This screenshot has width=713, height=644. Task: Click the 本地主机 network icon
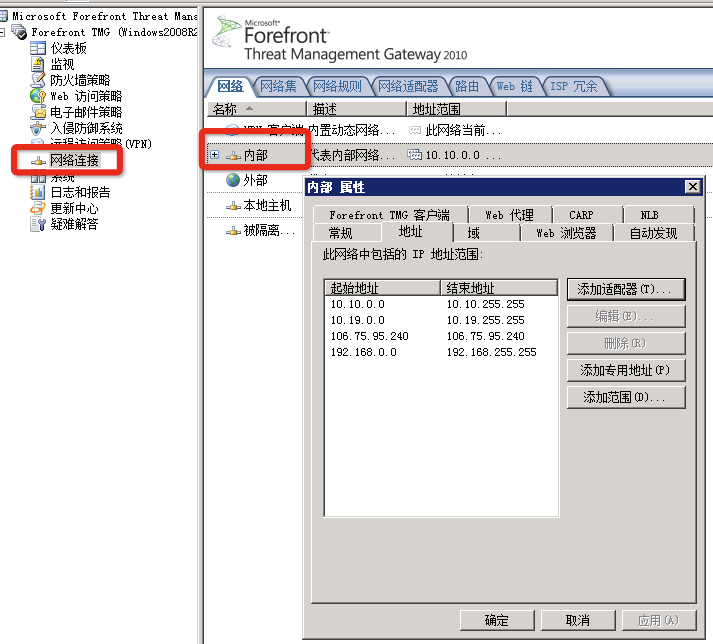click(x=233, y=206)
